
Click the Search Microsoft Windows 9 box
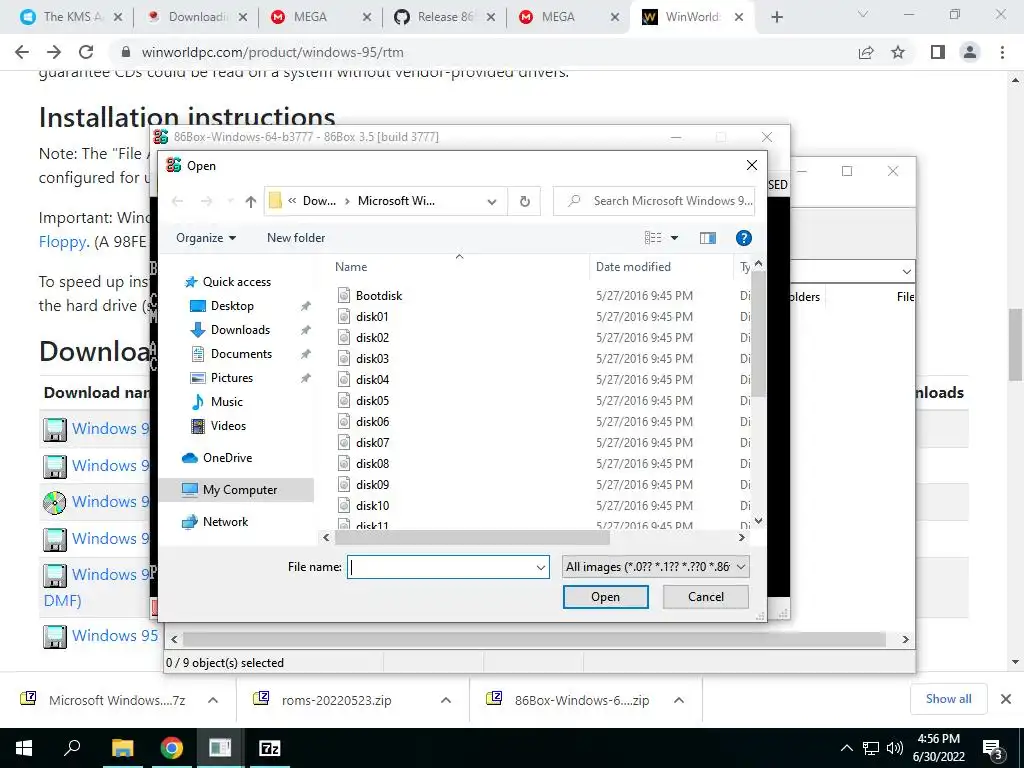(x=654, y=201)
